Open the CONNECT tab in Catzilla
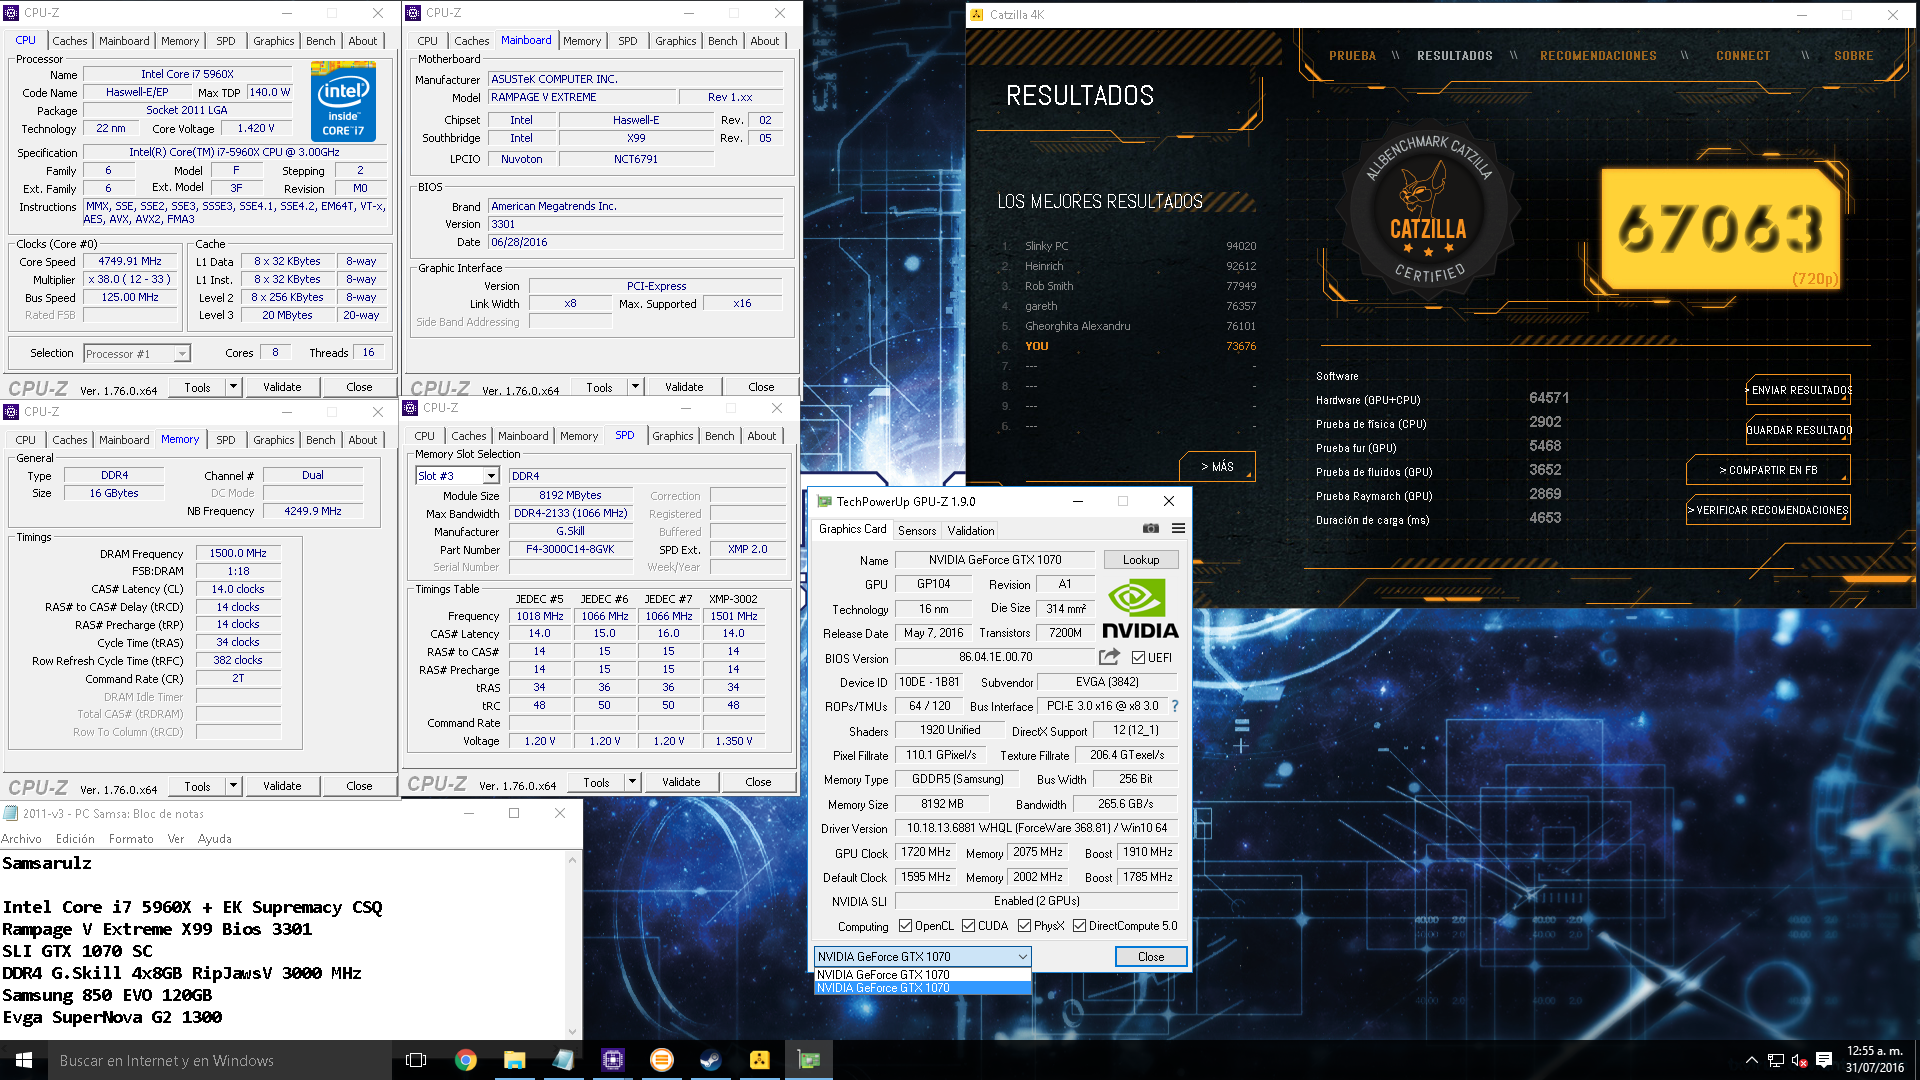Viewport: 1920px width, 1080px height. pos(1743,56)
